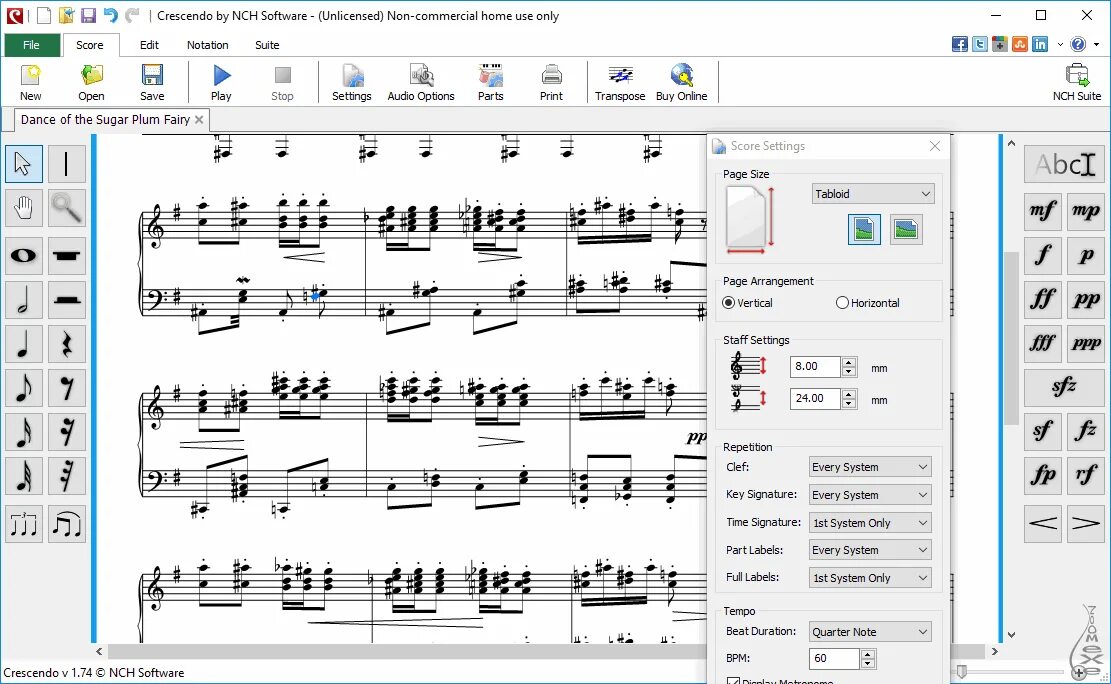The image size is (1111, 684).
Task: Open the File menu
Action: tap(31, 45)
